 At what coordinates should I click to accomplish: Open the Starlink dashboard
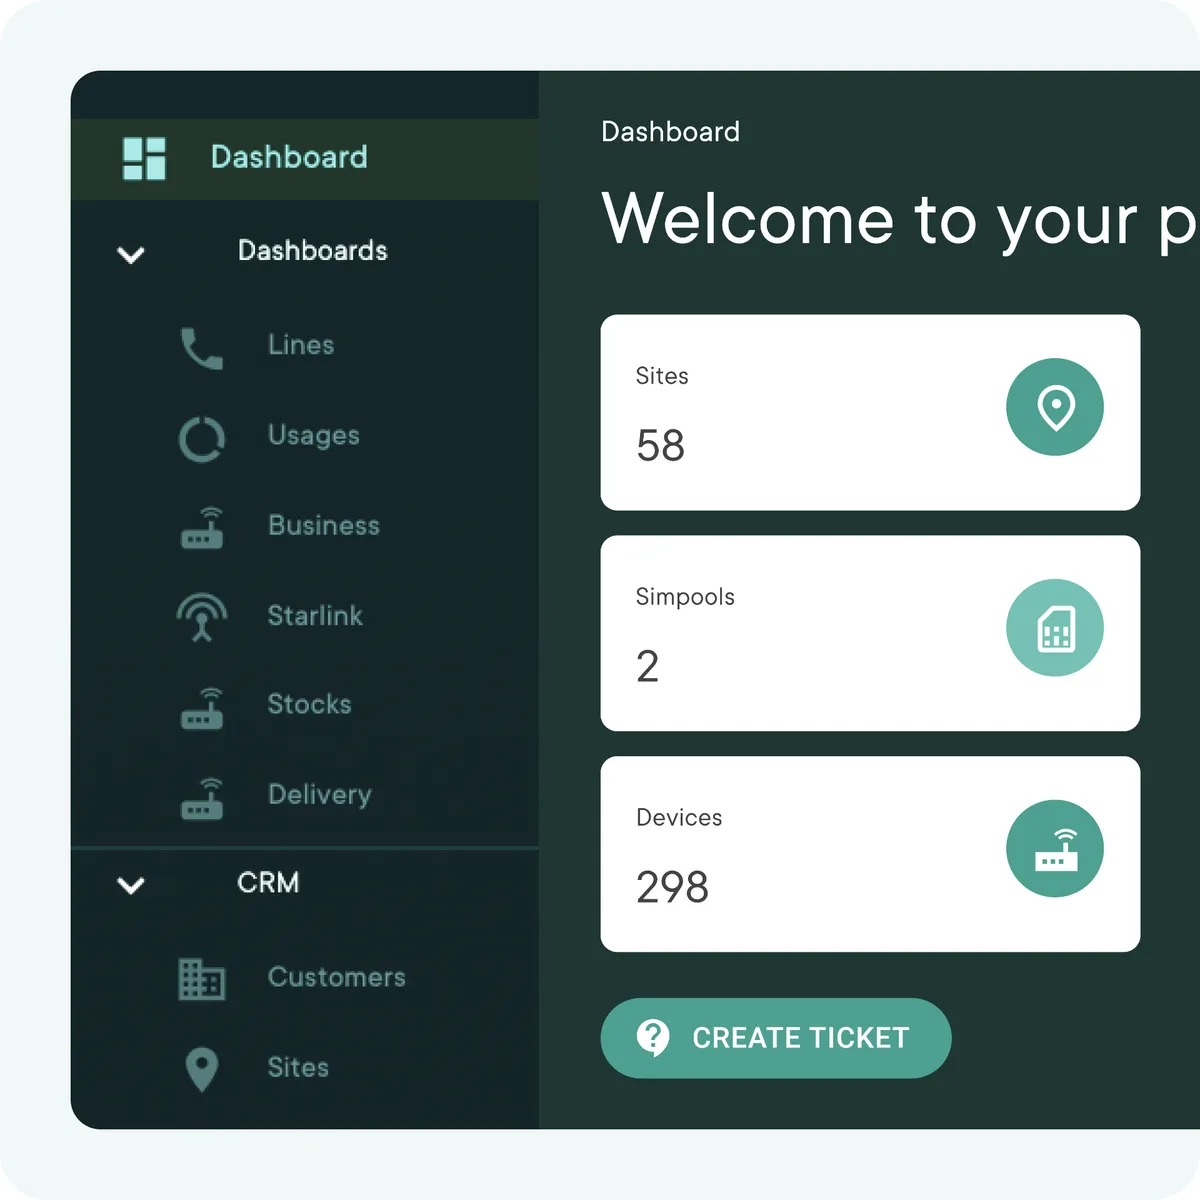(x=315, y=616)
